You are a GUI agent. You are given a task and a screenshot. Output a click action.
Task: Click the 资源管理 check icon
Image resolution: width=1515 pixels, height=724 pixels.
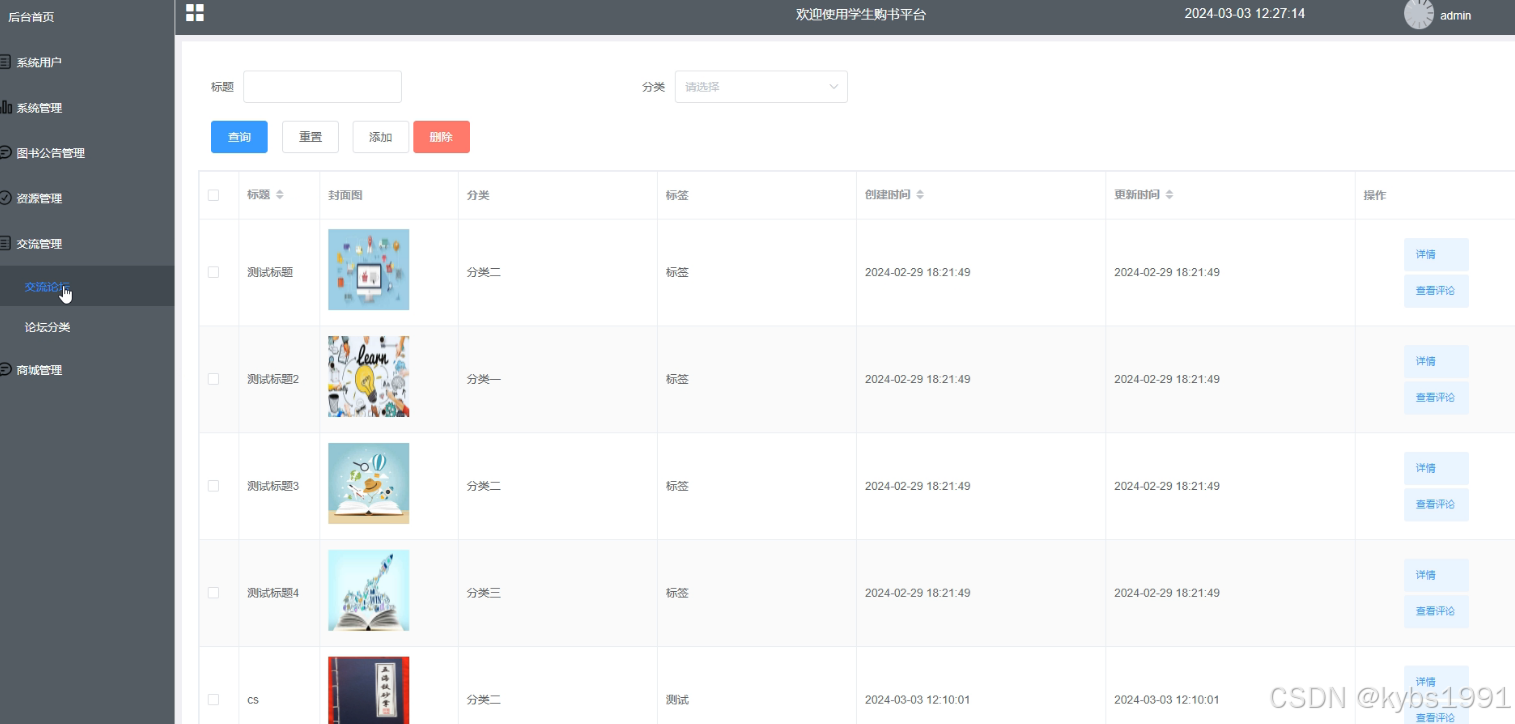coord(5,198)
